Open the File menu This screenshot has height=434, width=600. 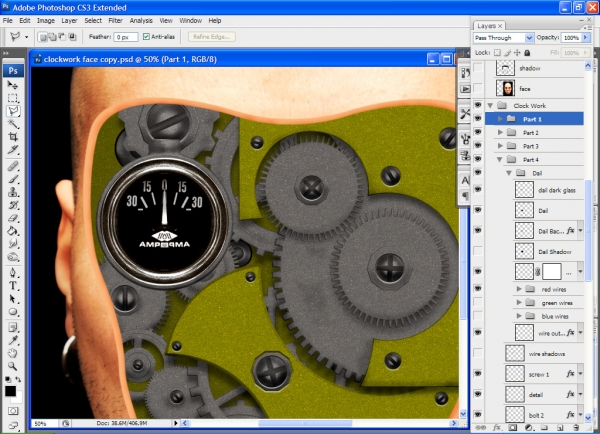pos(8,21)
